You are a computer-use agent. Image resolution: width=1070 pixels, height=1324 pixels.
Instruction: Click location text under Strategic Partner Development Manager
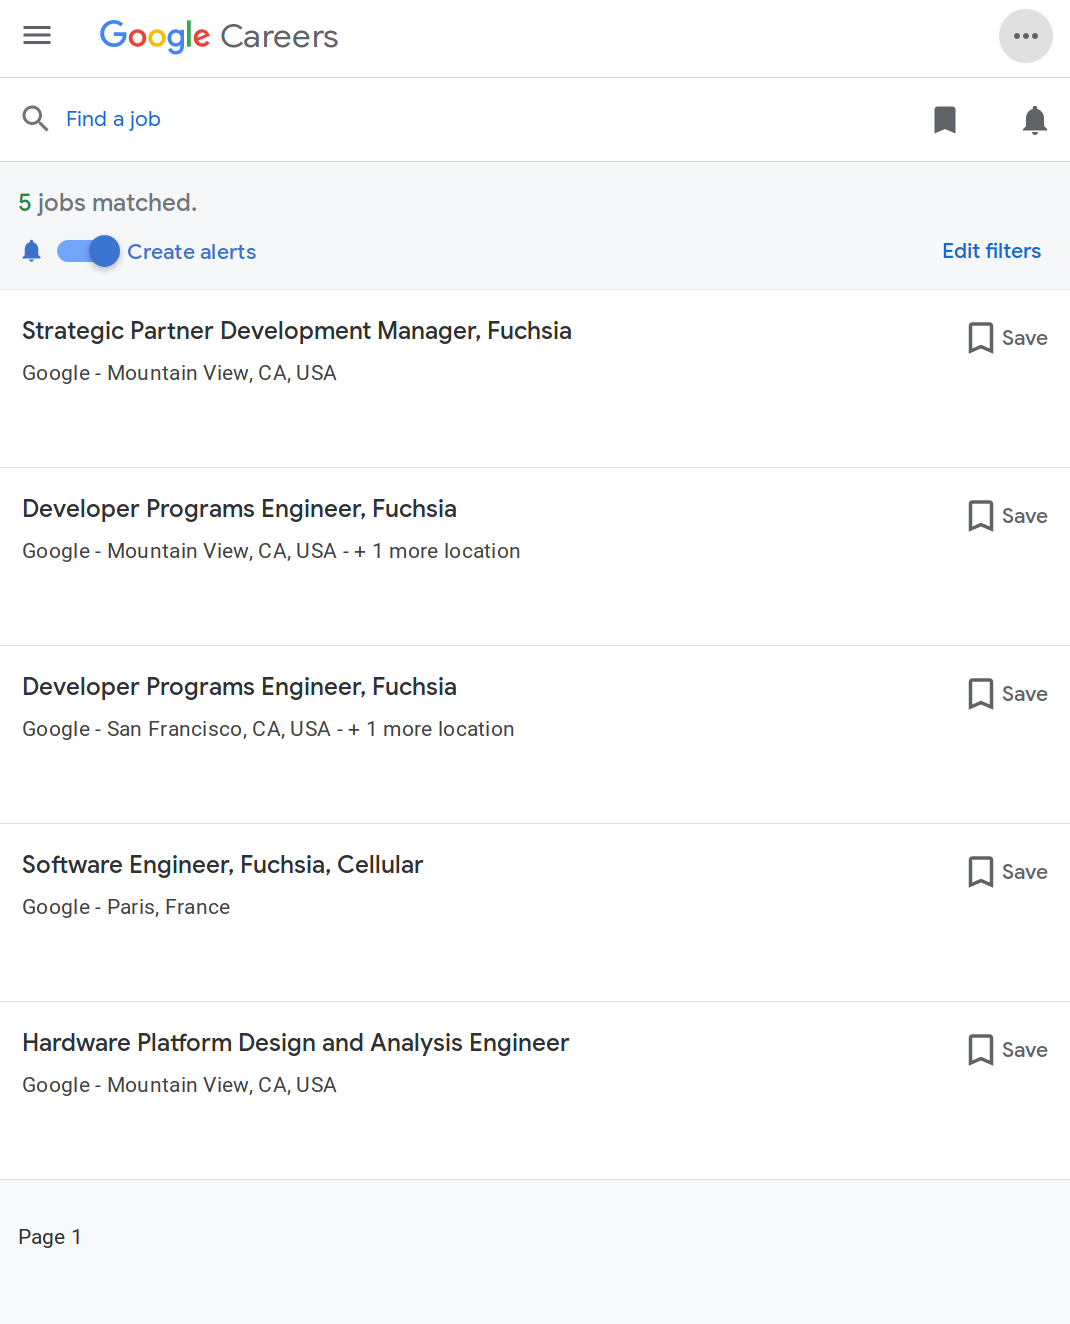click(179, 373)
